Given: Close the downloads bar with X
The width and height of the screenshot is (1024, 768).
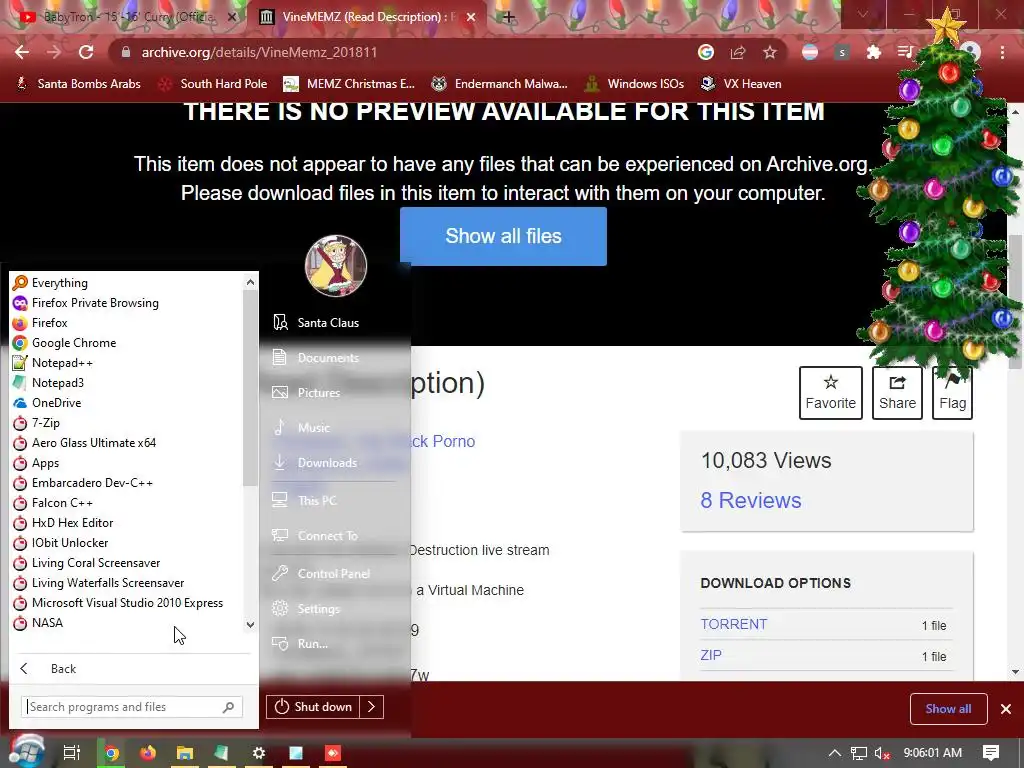Looking at the screenshot, I should click(x=1006, y=709).
